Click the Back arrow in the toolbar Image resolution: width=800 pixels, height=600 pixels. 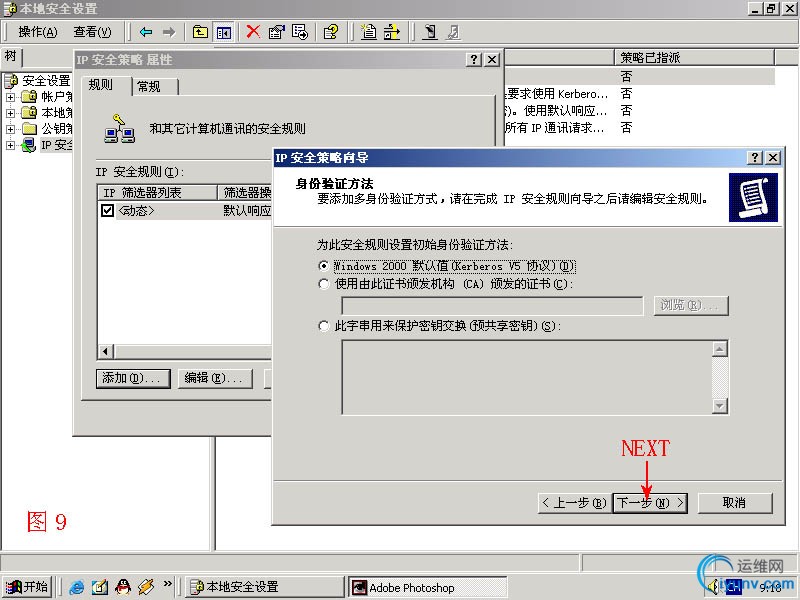click(146, 32)
